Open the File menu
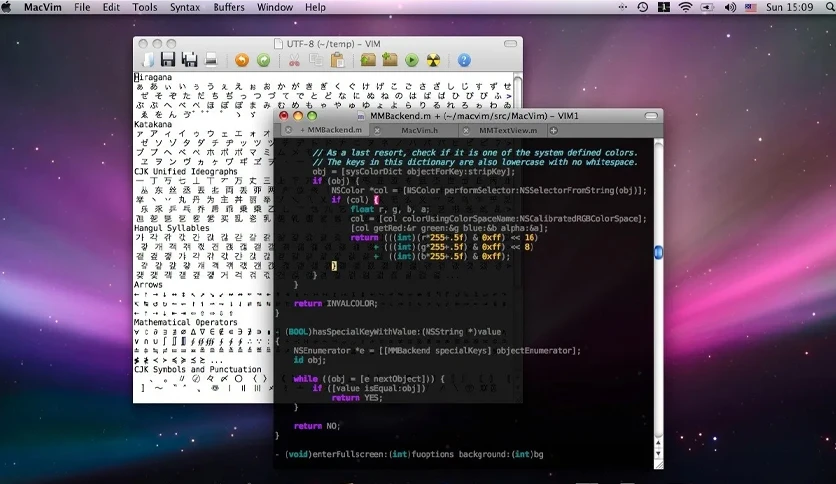 point(82,7)
